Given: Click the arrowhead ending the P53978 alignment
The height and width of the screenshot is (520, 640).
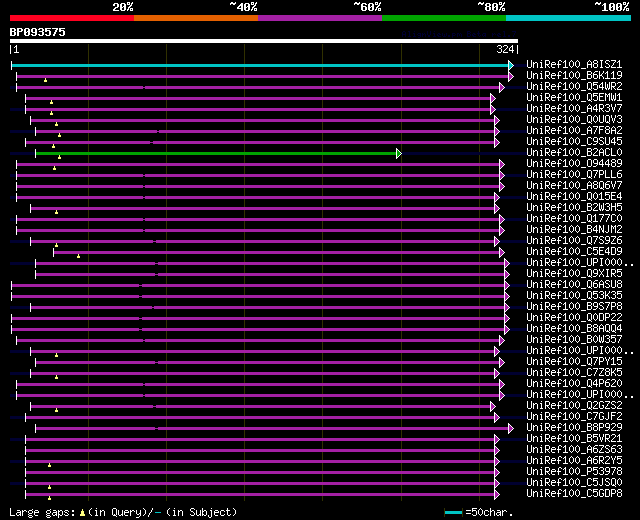Looking at the screenshot, I should 497,472.
